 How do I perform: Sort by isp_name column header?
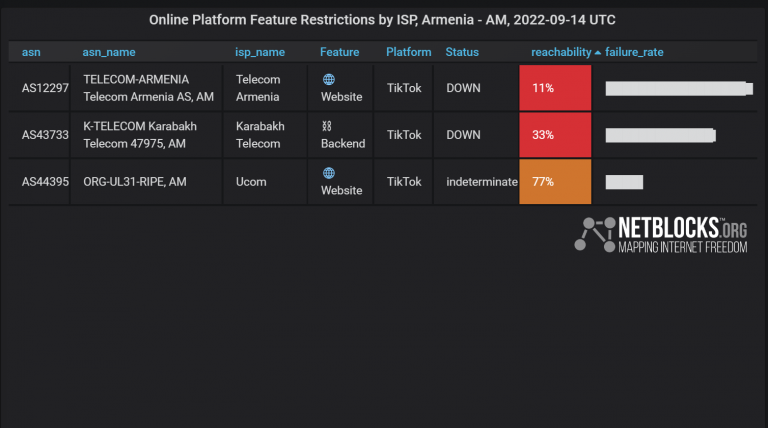tap(260, 52)
